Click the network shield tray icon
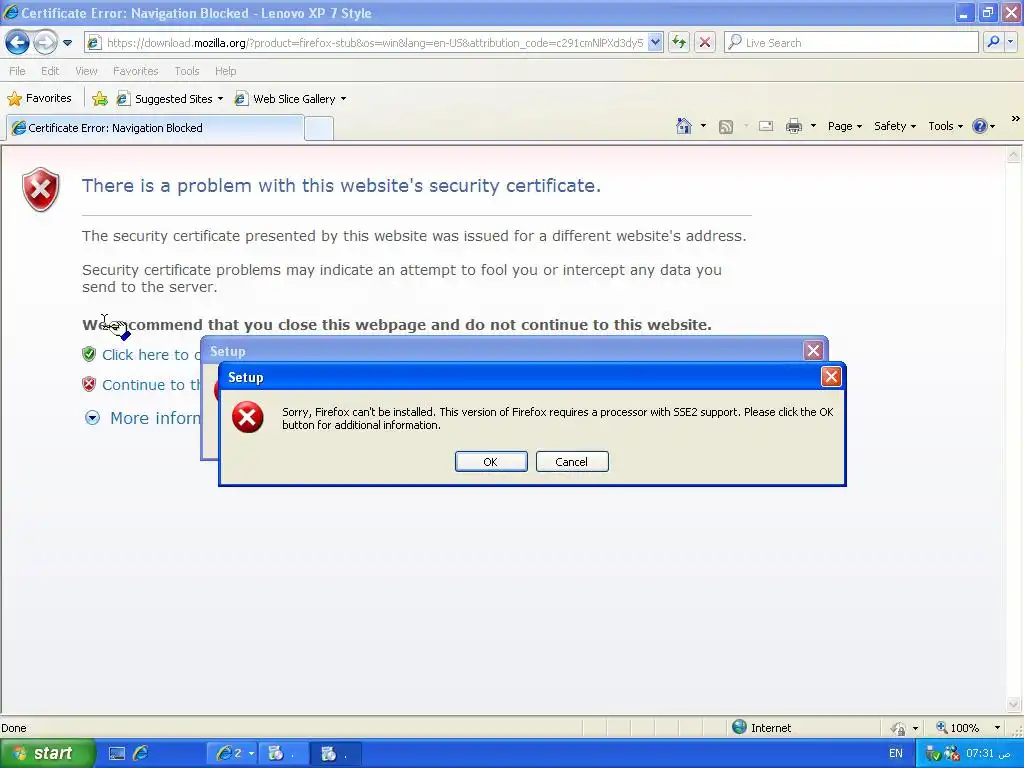Image resolution: width=1024 pixels, height=768 pixels. [933, 754]
